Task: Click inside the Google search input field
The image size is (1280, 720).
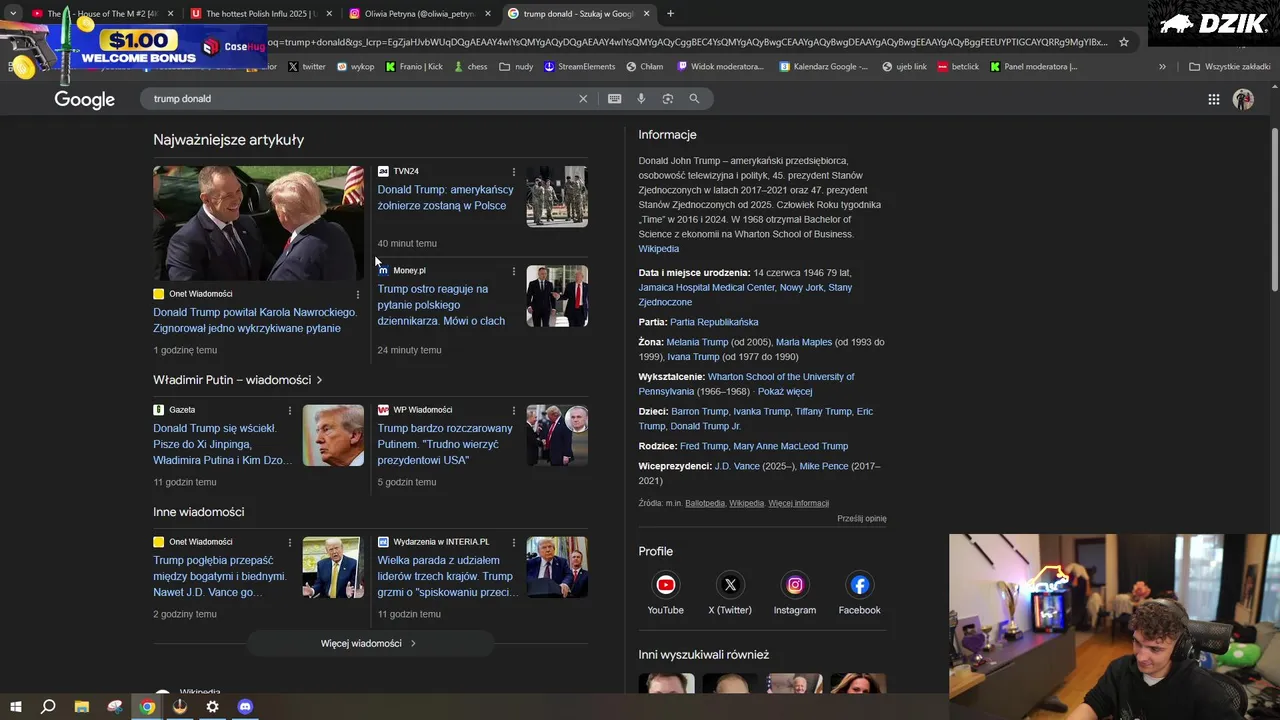Action: point(360,99)
